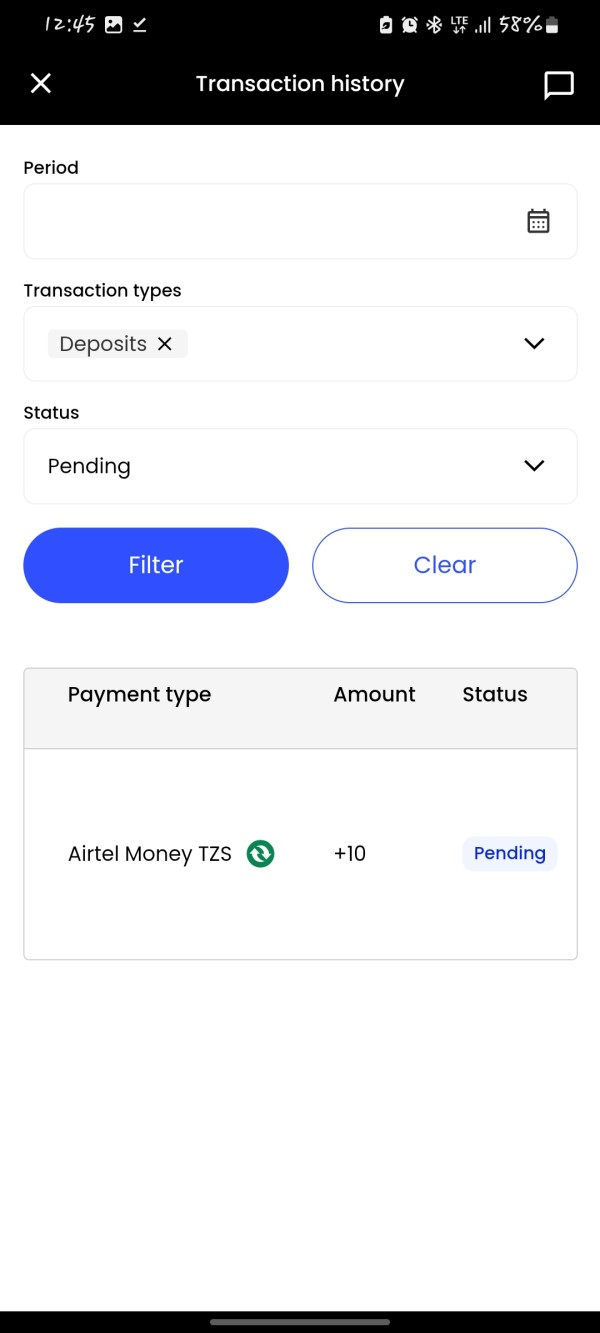
Task: Tap the picture notification icon
Action: click(x=114, y=25)
